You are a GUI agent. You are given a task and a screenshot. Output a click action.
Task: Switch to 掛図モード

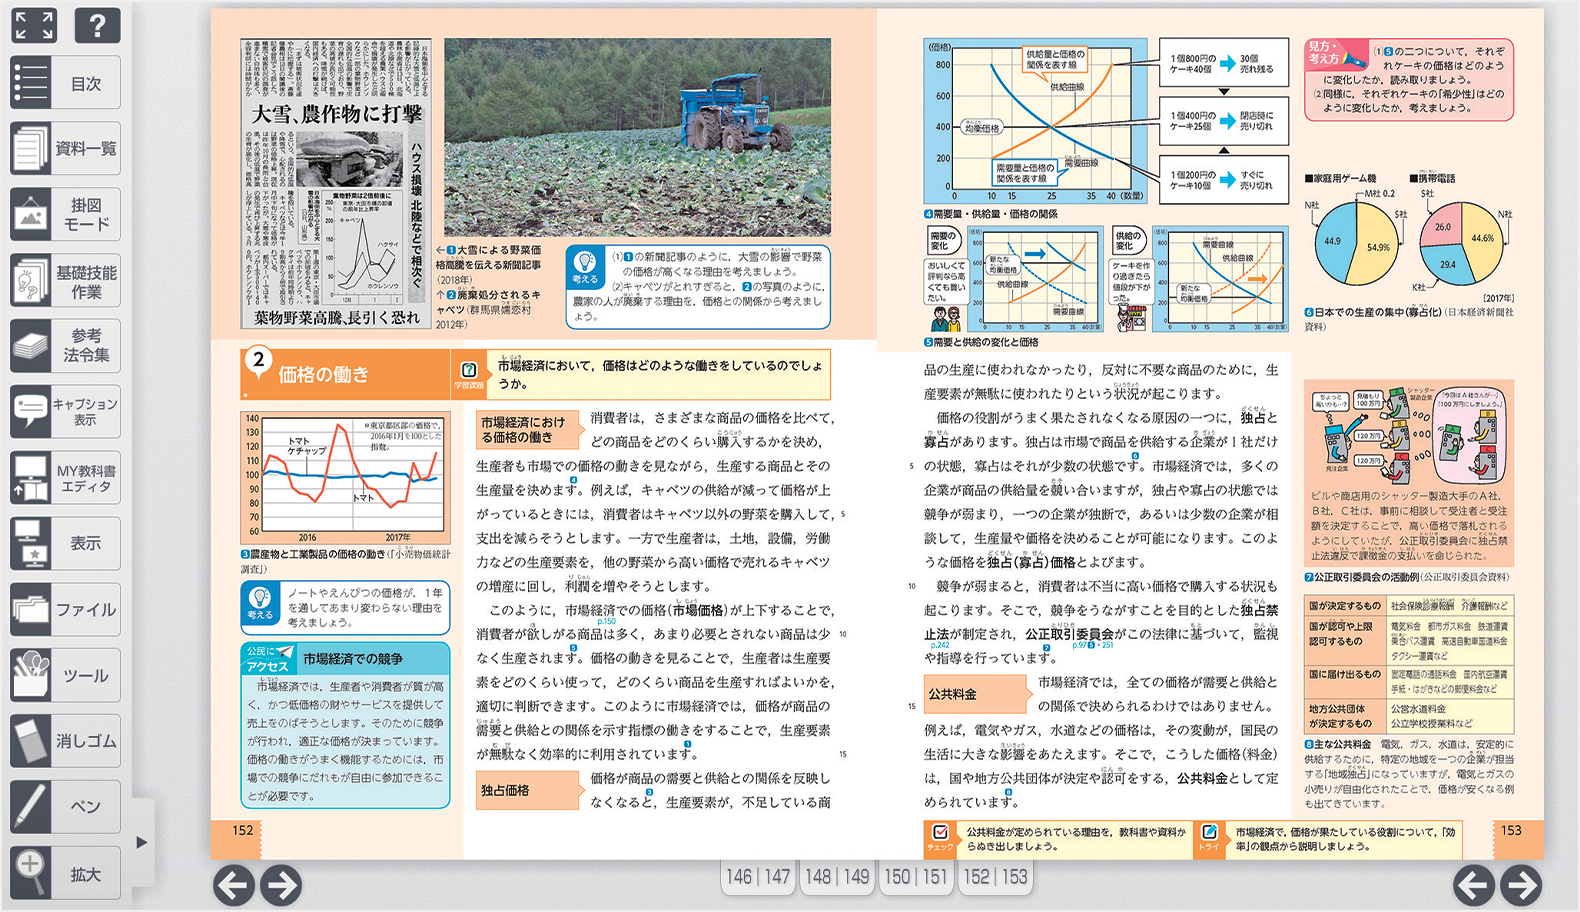tap(65, 214)
